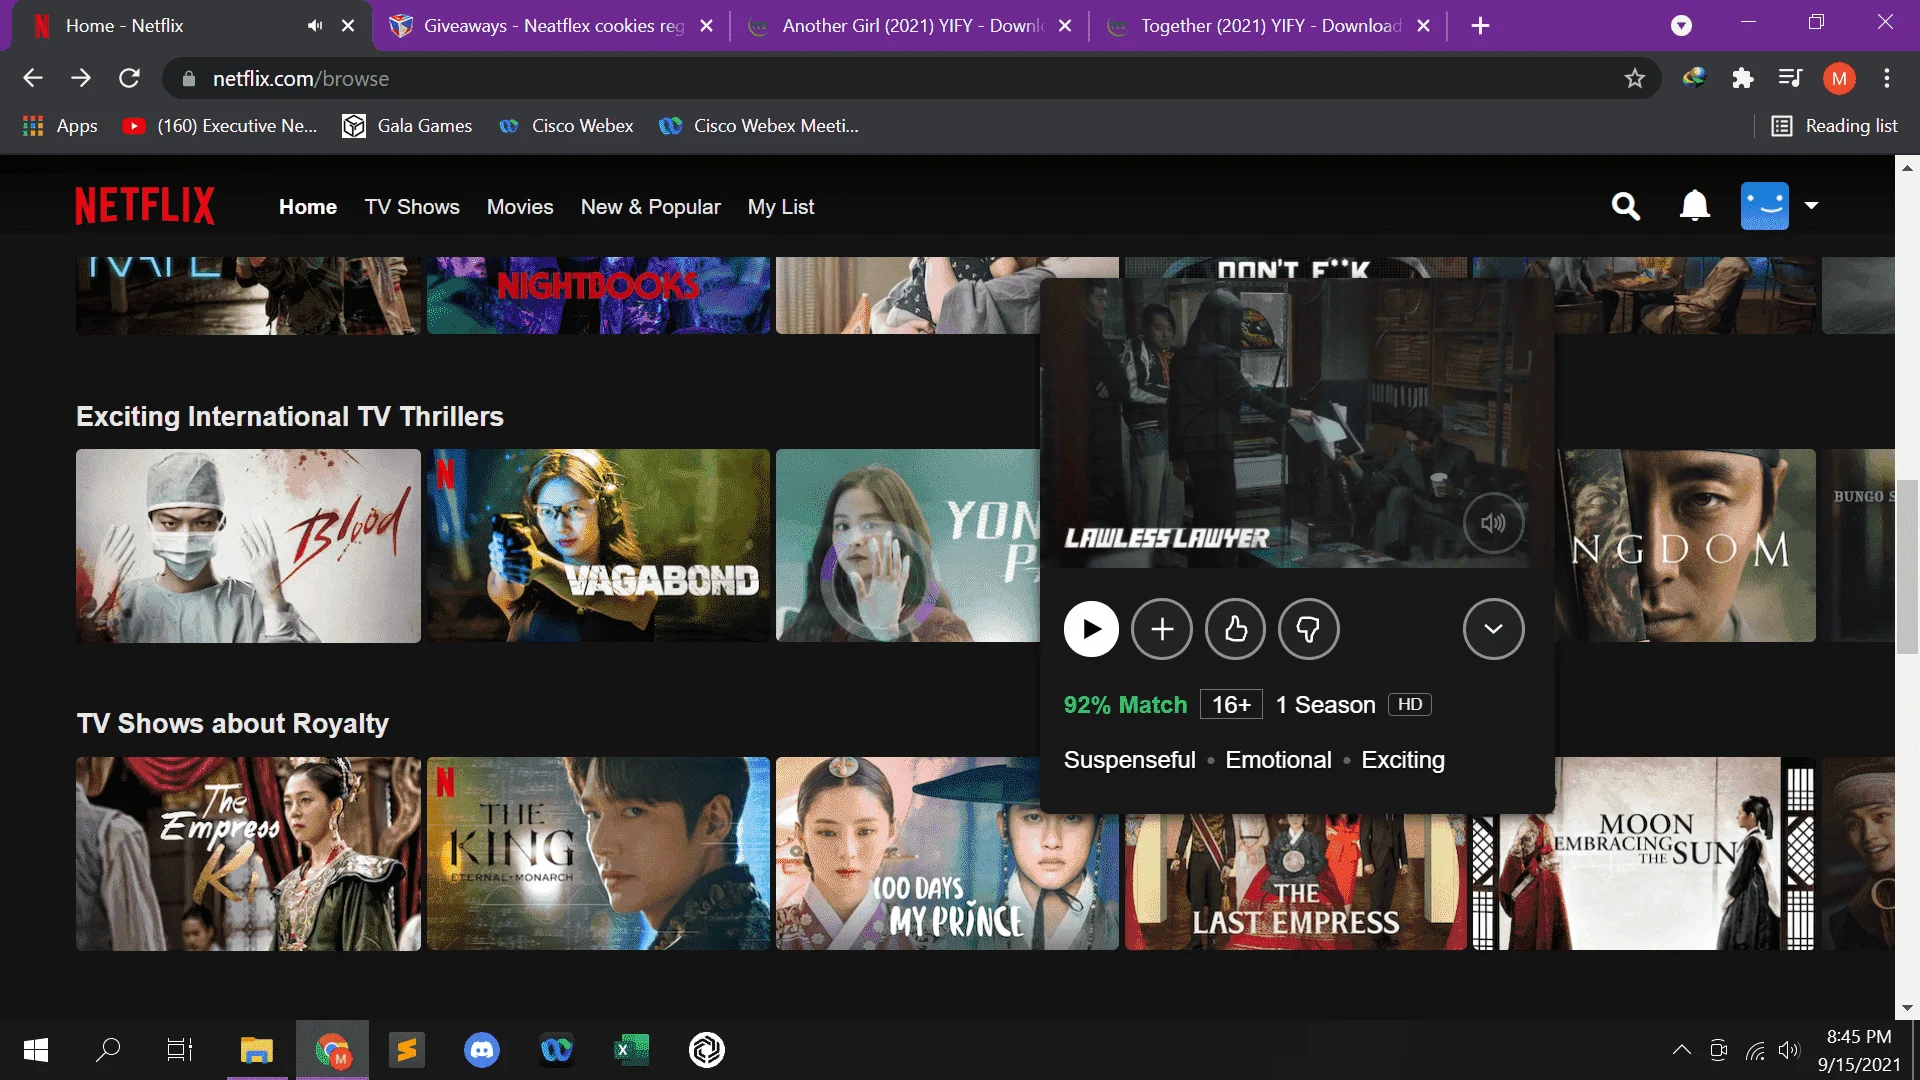Open (160) Executive Ne... YouTube bookmark
Screen dimensions: 1920x1080
(220, 126)
